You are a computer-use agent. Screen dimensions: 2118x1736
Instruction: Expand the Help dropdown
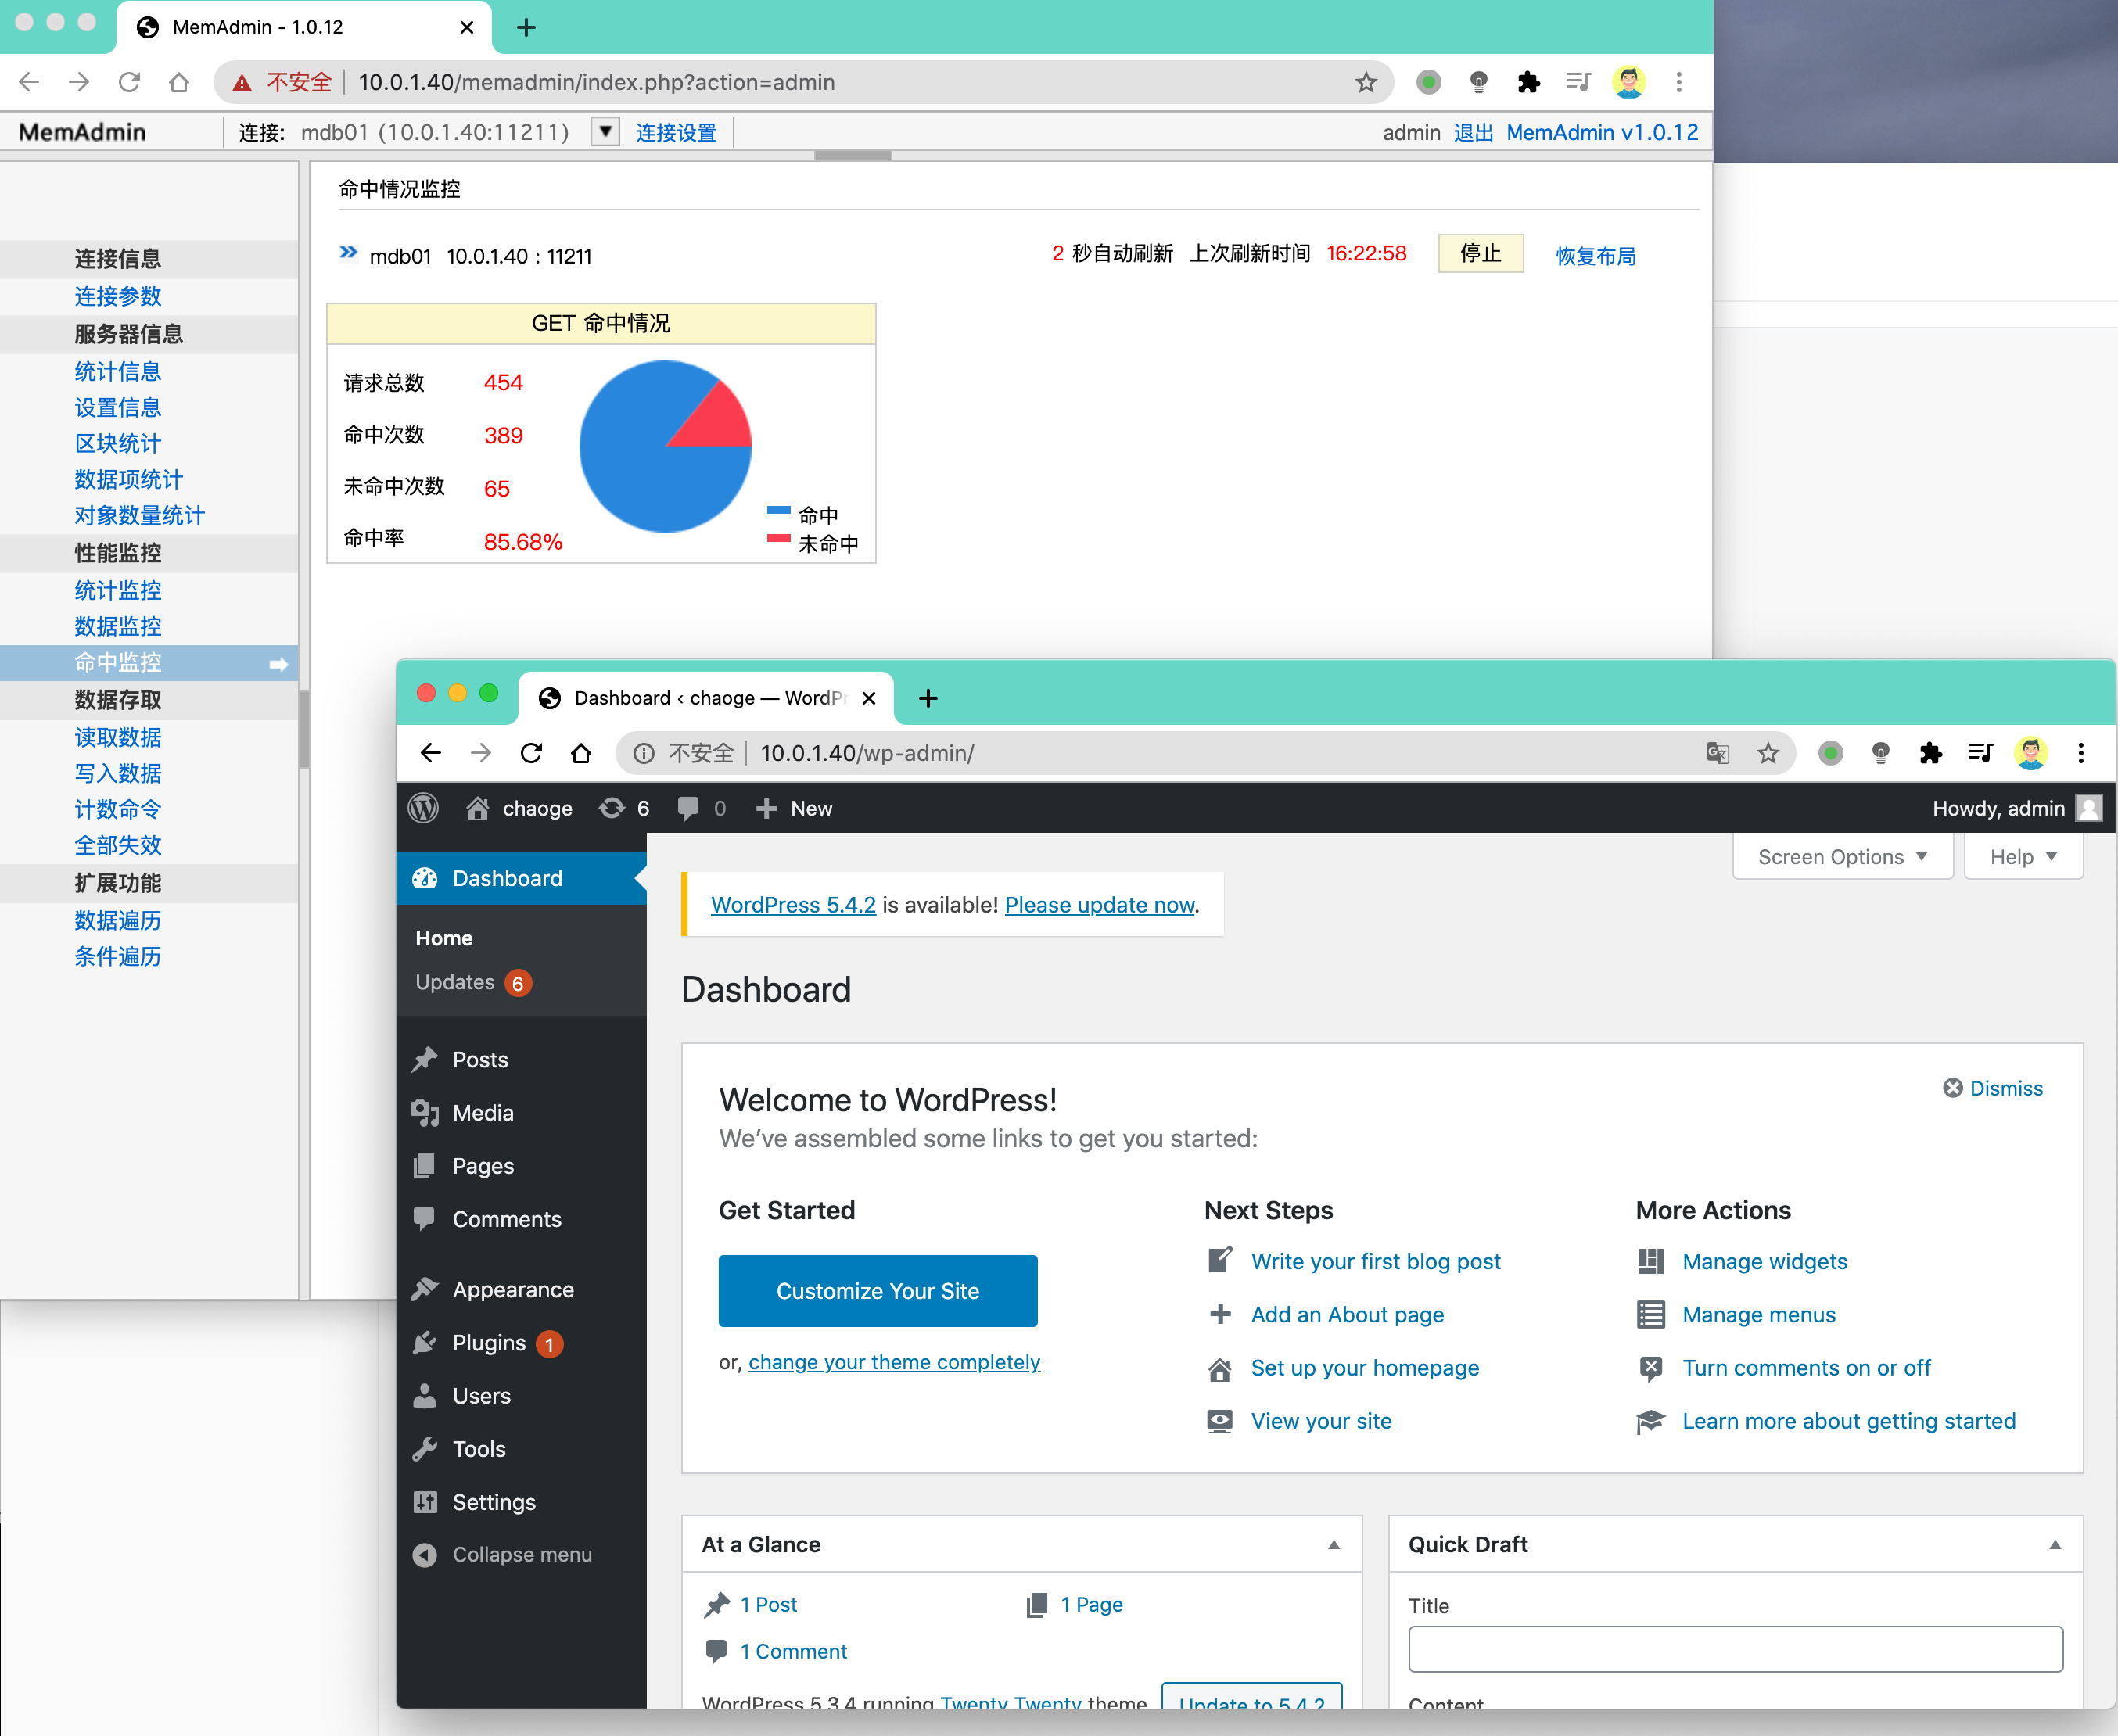pyautogui.click(x=2023, y=857)
